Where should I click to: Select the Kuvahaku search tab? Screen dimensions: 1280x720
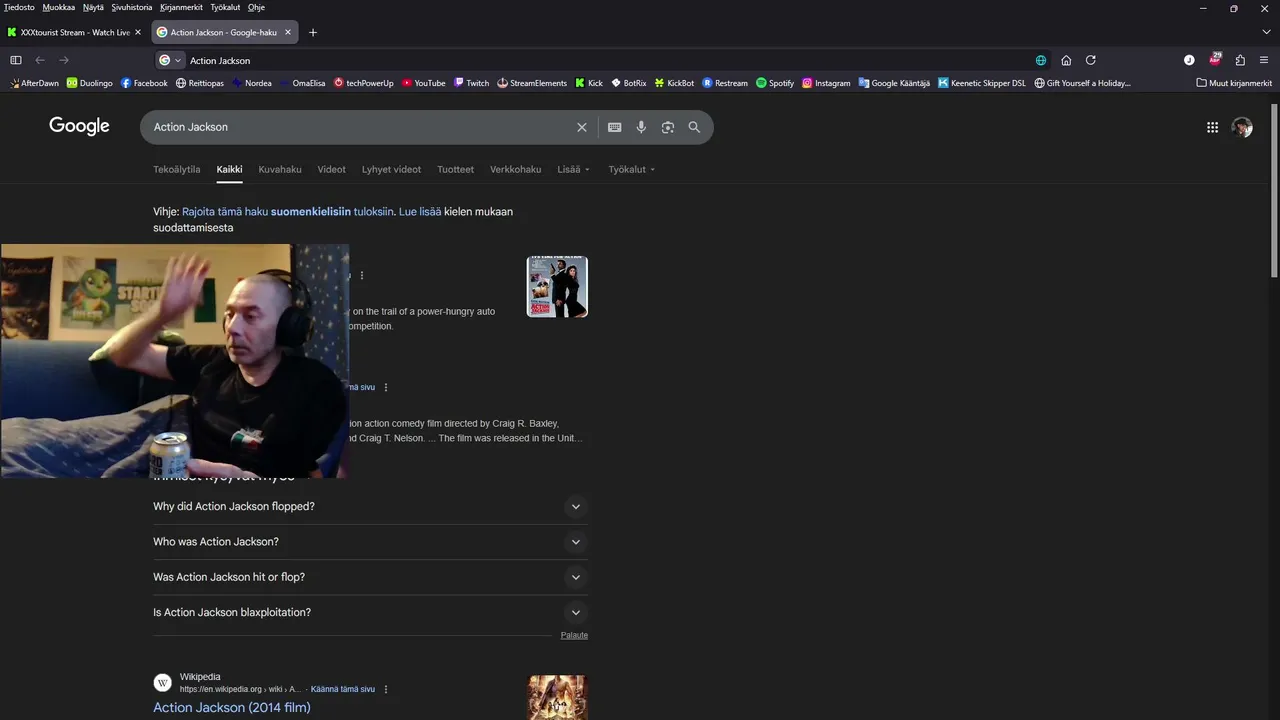tap(280, 169)
